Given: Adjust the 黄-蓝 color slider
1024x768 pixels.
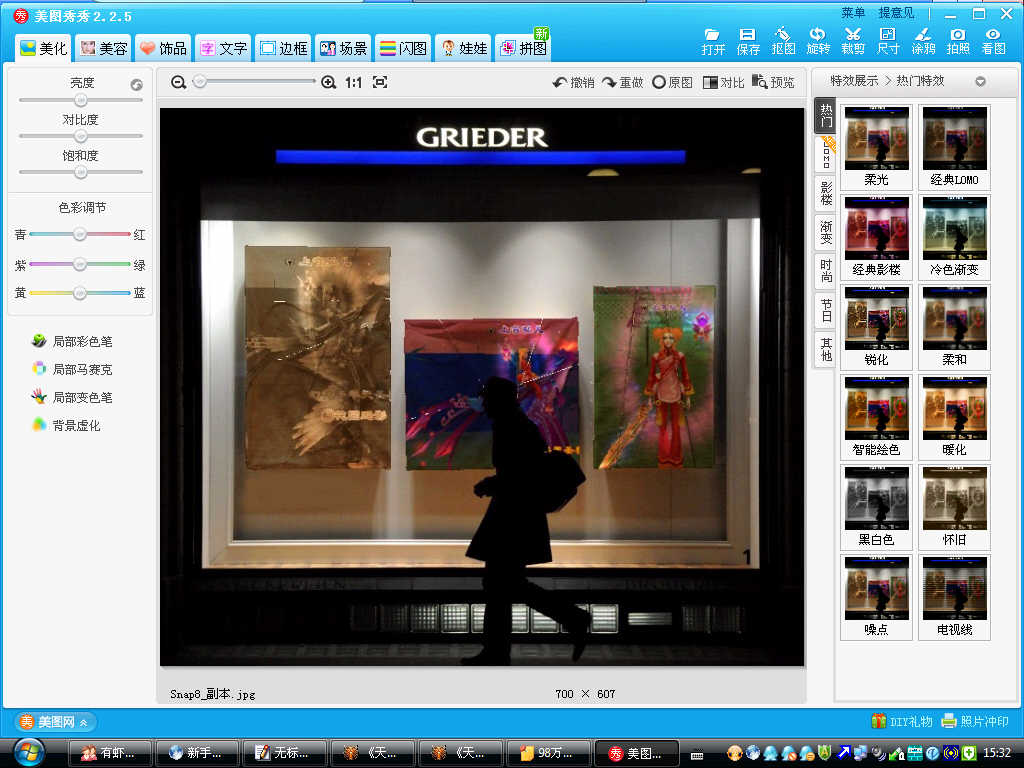Looking at the screenshot, I should coord(80,293).
